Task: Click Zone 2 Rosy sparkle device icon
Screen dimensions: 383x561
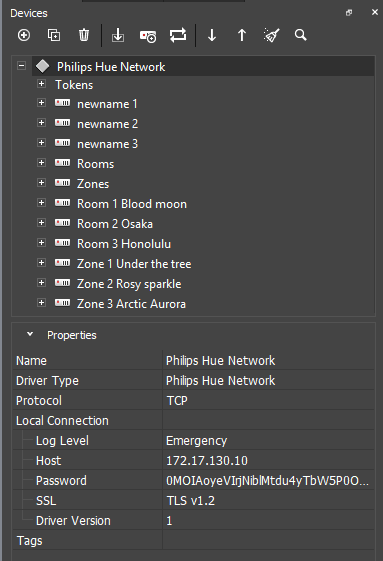Action: (x=62, y=283)
